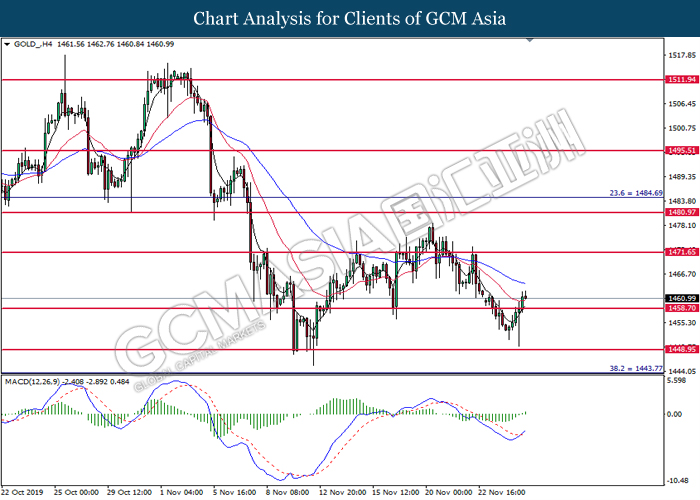
Task: Click the 1466.70 price axis value
Action: pyautogui.click(x=682, y=274)
